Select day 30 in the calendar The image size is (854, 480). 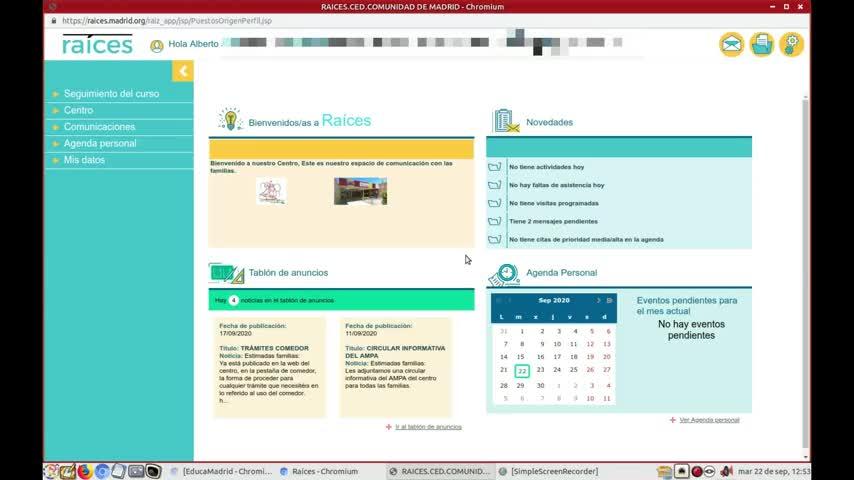(540, 386)
